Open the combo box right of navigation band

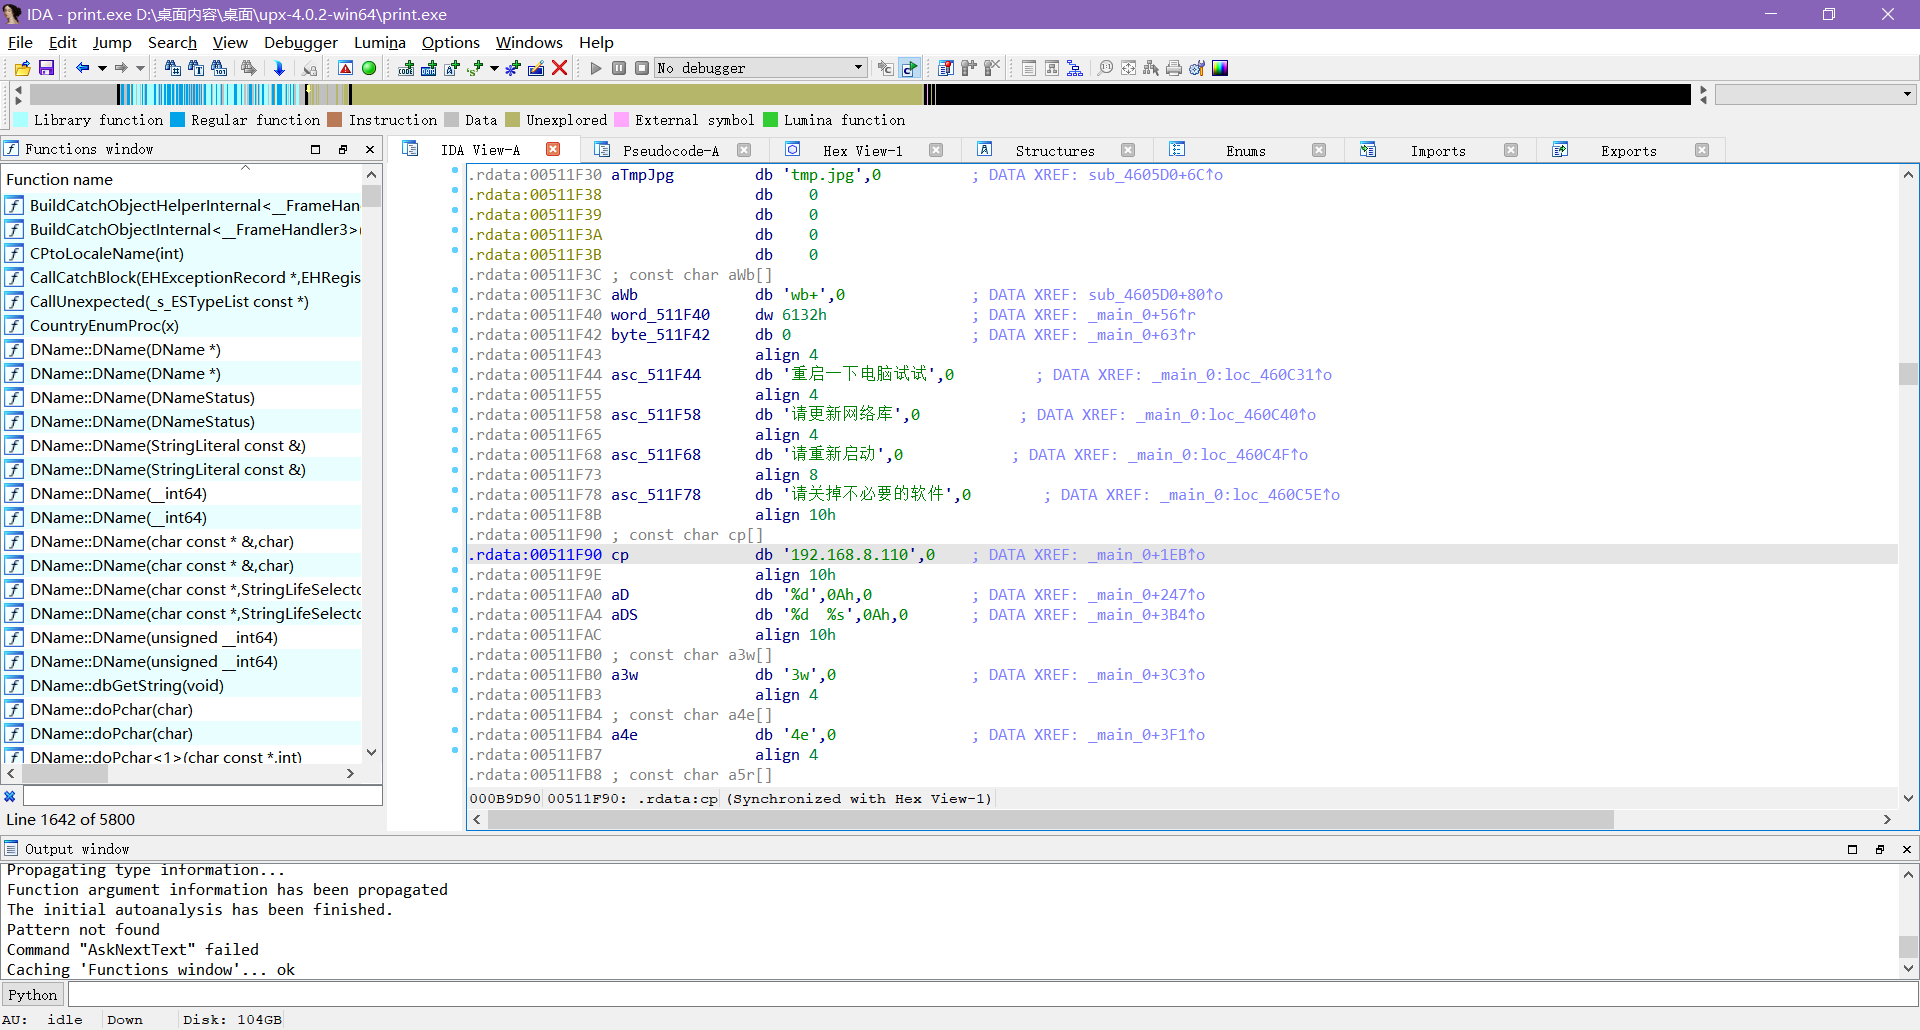(x=1815, y=94)
